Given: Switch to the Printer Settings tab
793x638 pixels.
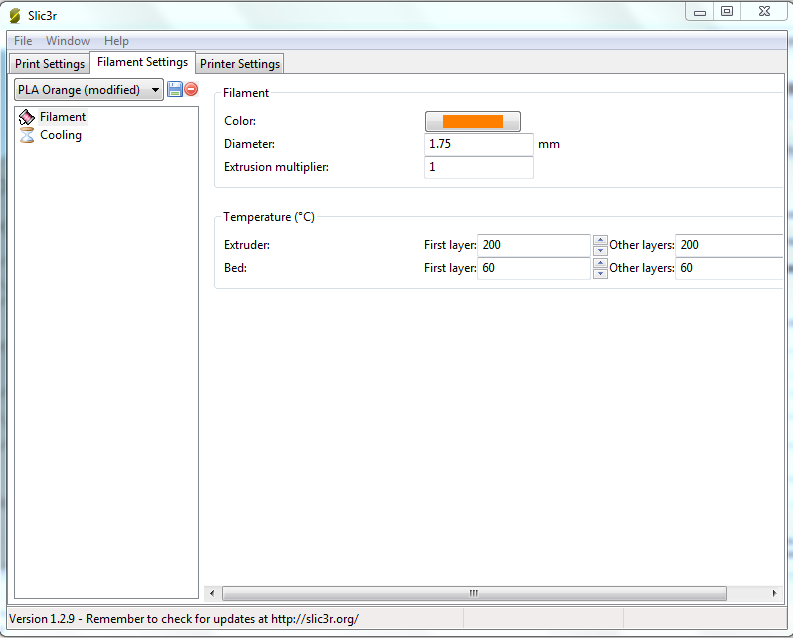Looking at the screenshot, I should [240, 64].
